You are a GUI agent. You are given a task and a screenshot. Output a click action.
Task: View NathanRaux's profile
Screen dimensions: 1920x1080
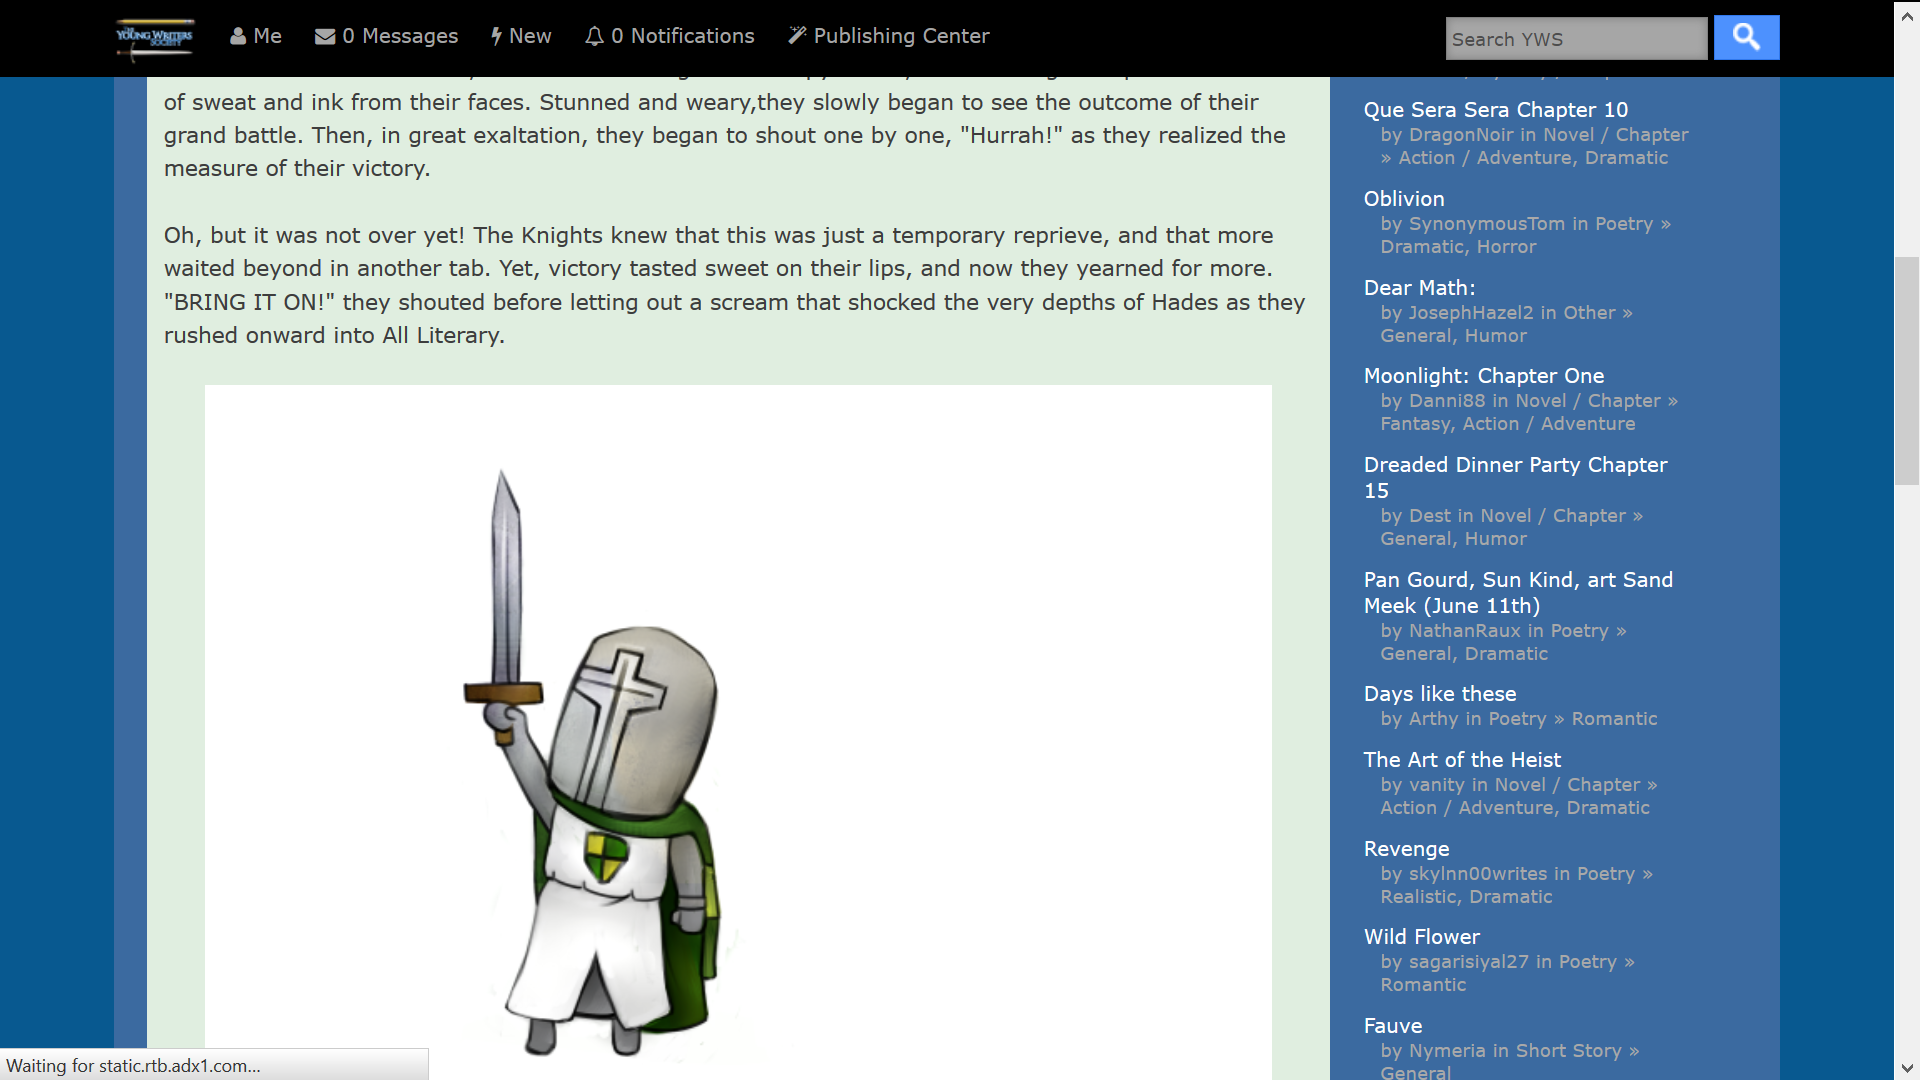pyautogui.click(x=1464, y=631)
